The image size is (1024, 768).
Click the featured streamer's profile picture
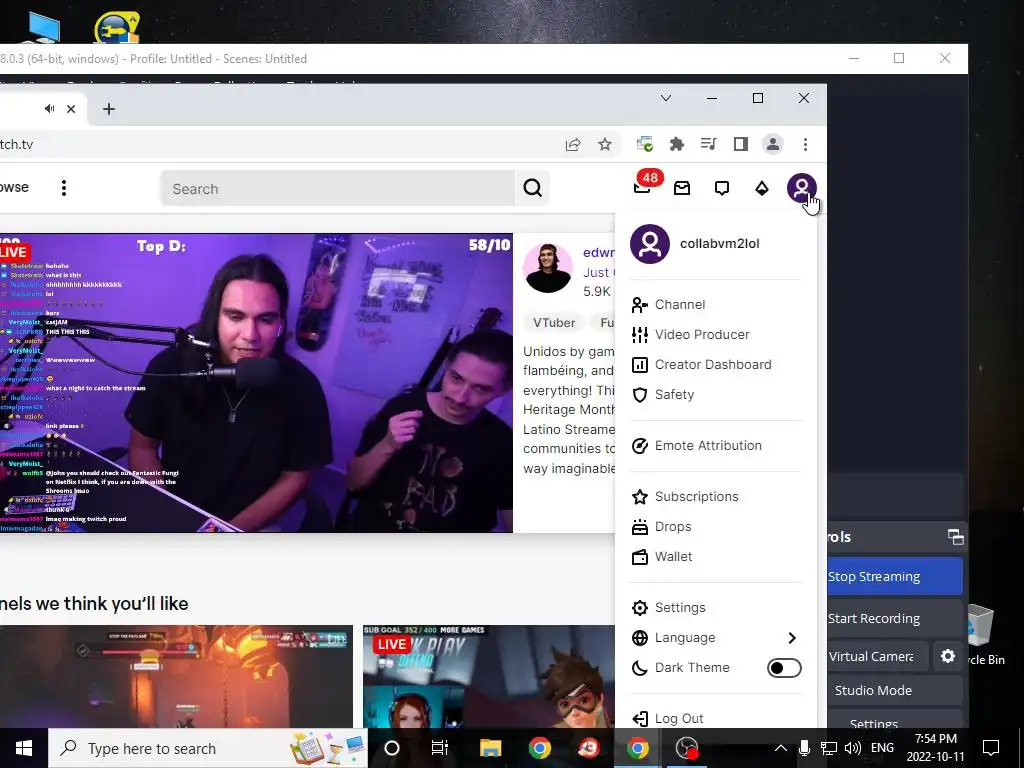click(548, 268)
